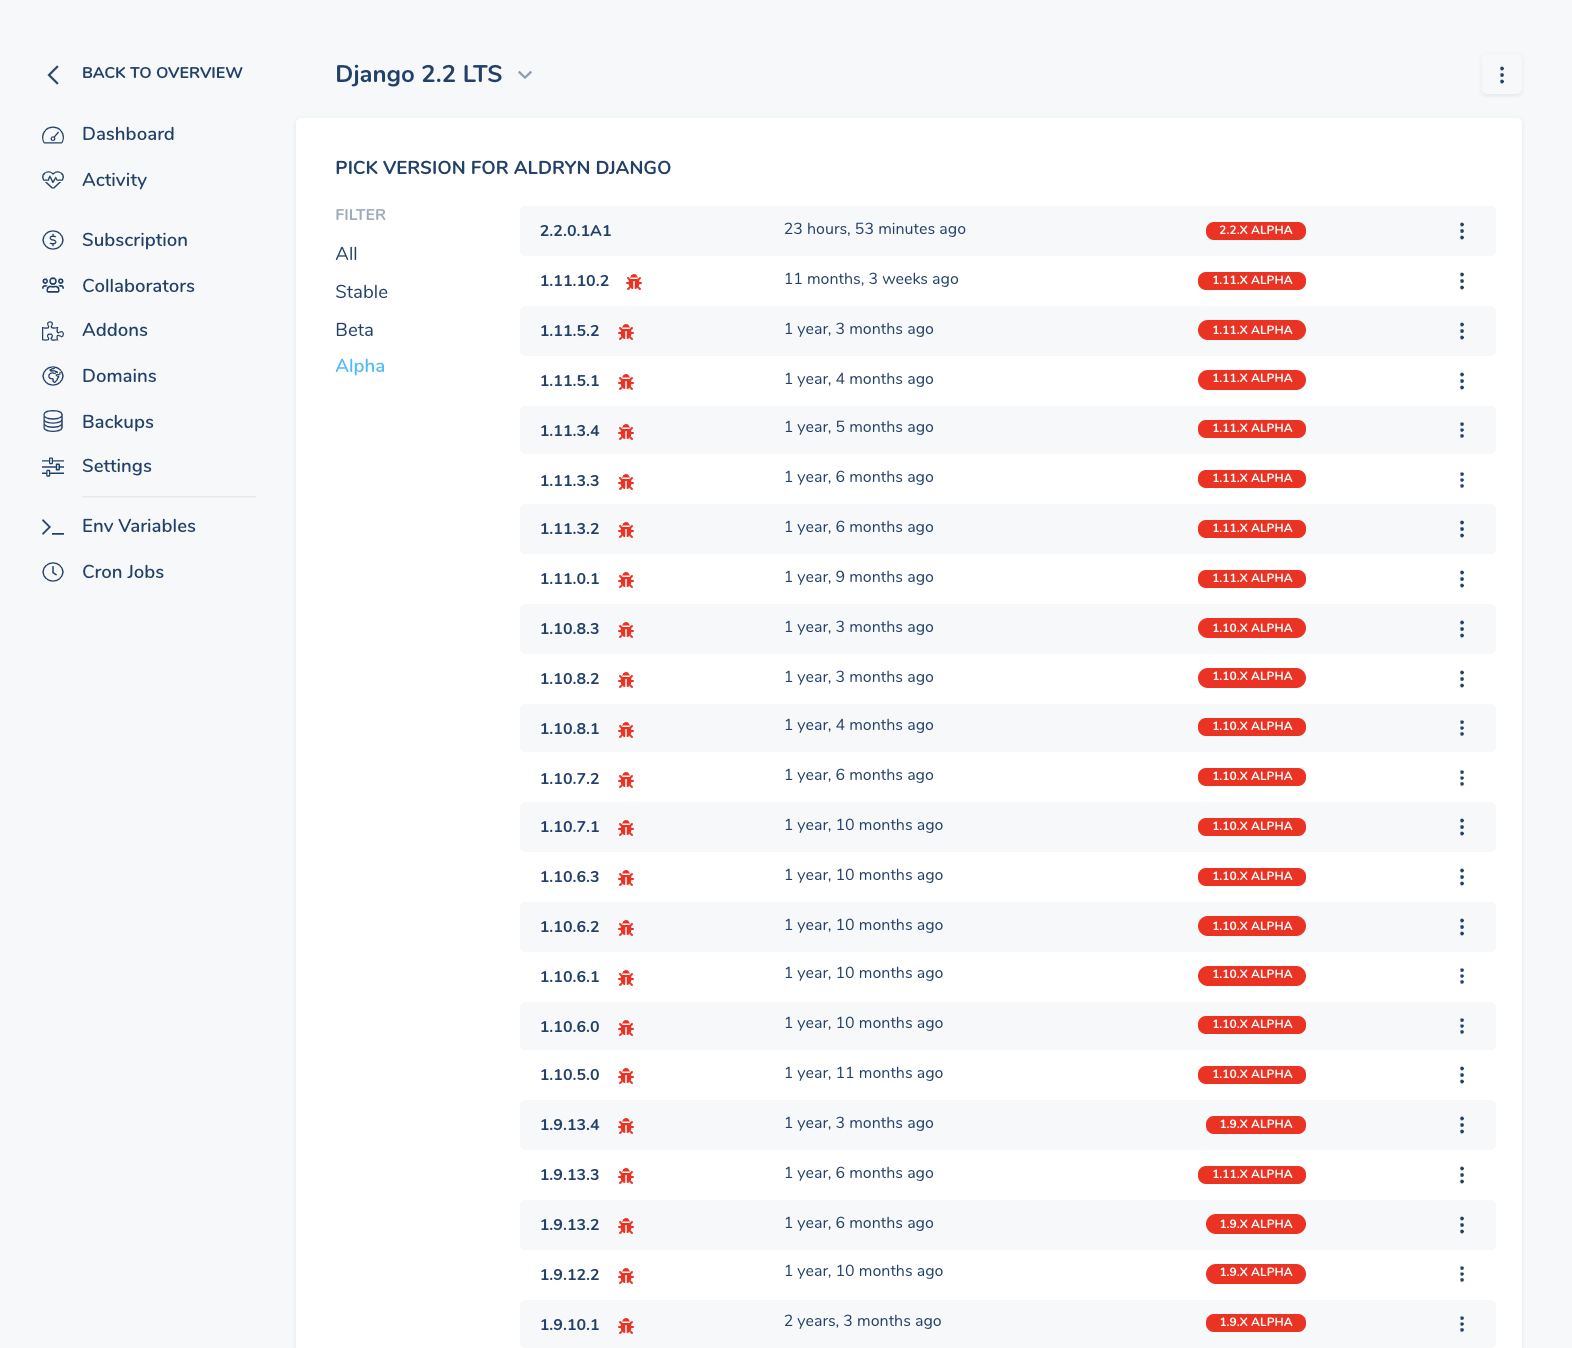Viewport: 1572px width, 1348px height.
Task: Click "23 hours, 53 minutes ago" timestamp
Action: tap(875, 229)
